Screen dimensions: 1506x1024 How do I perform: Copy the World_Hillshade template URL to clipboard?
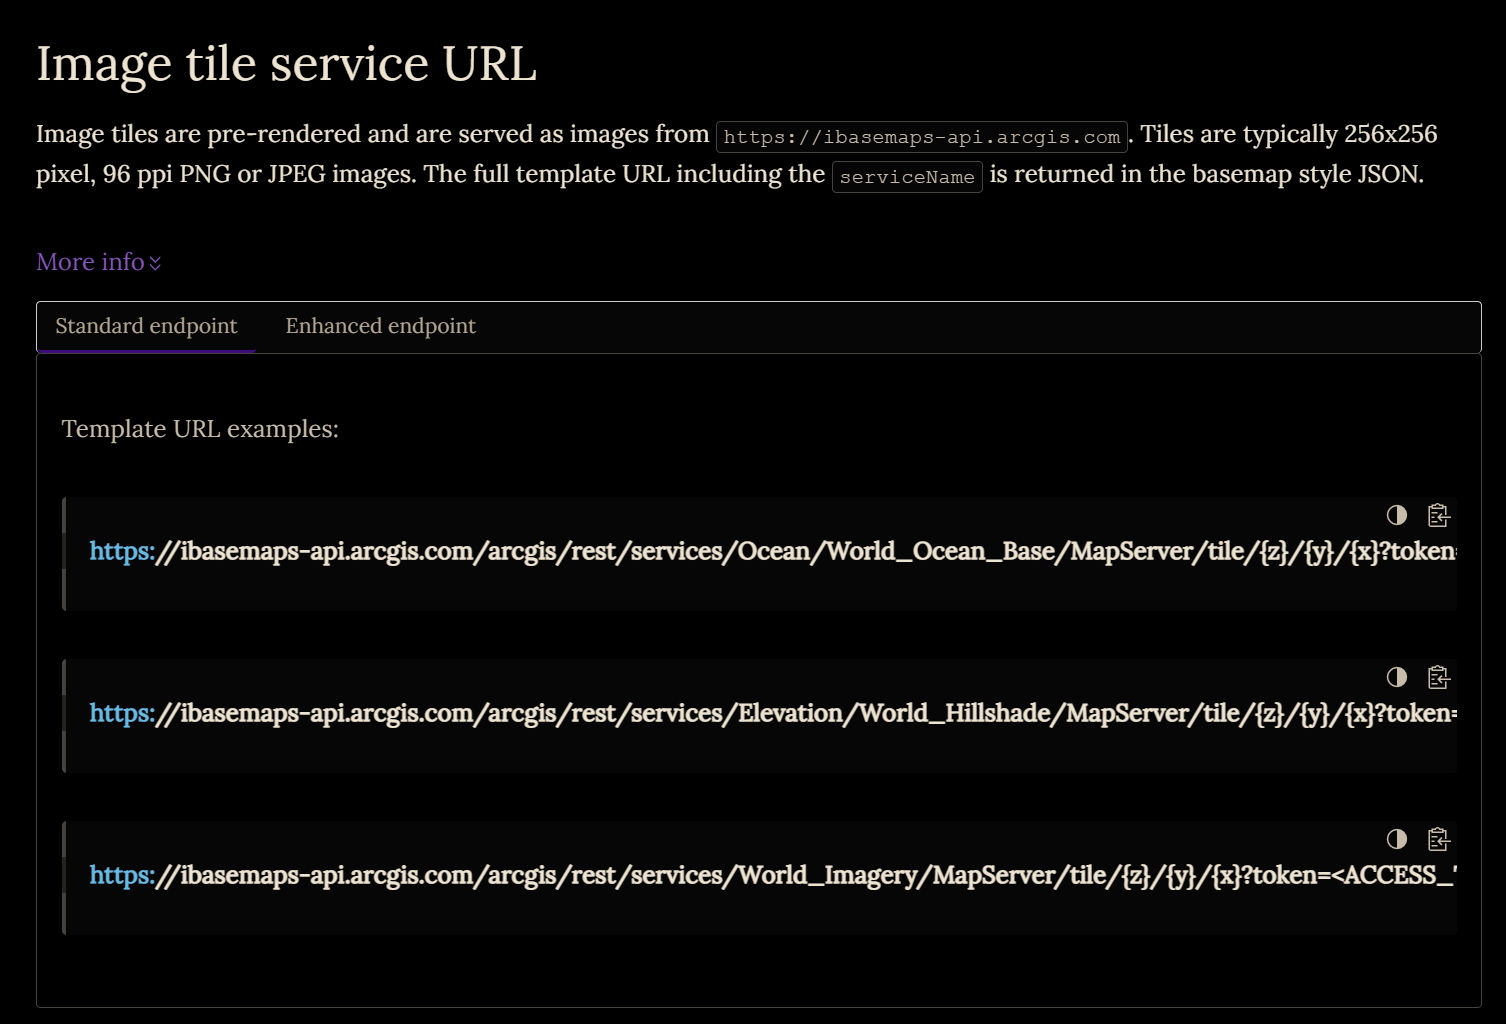(1440, 678)
